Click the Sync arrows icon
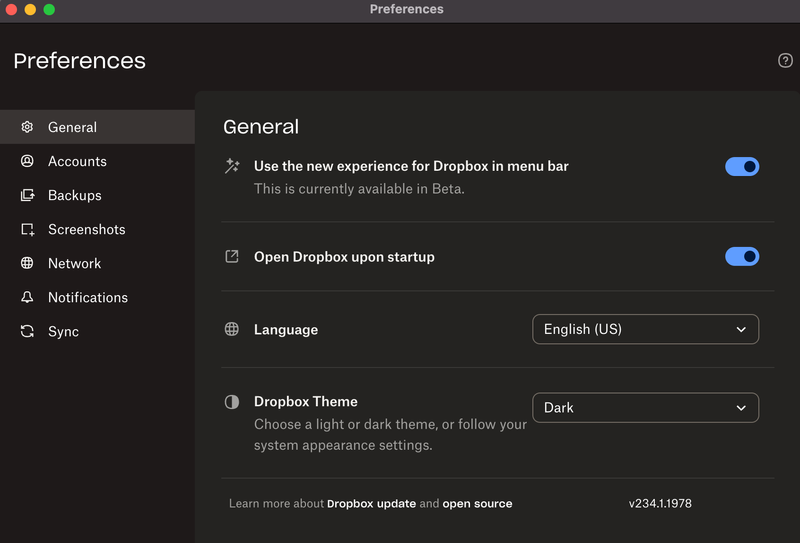Image resolution: width=800 pixels, height=543 pixels. (27, 331)
